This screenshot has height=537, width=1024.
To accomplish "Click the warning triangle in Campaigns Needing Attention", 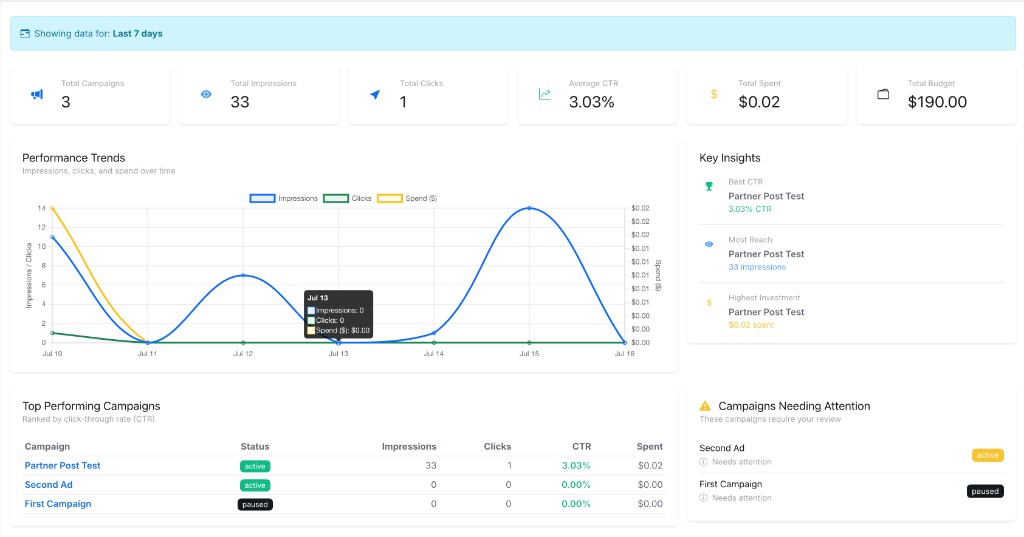I will pos(705,406).
